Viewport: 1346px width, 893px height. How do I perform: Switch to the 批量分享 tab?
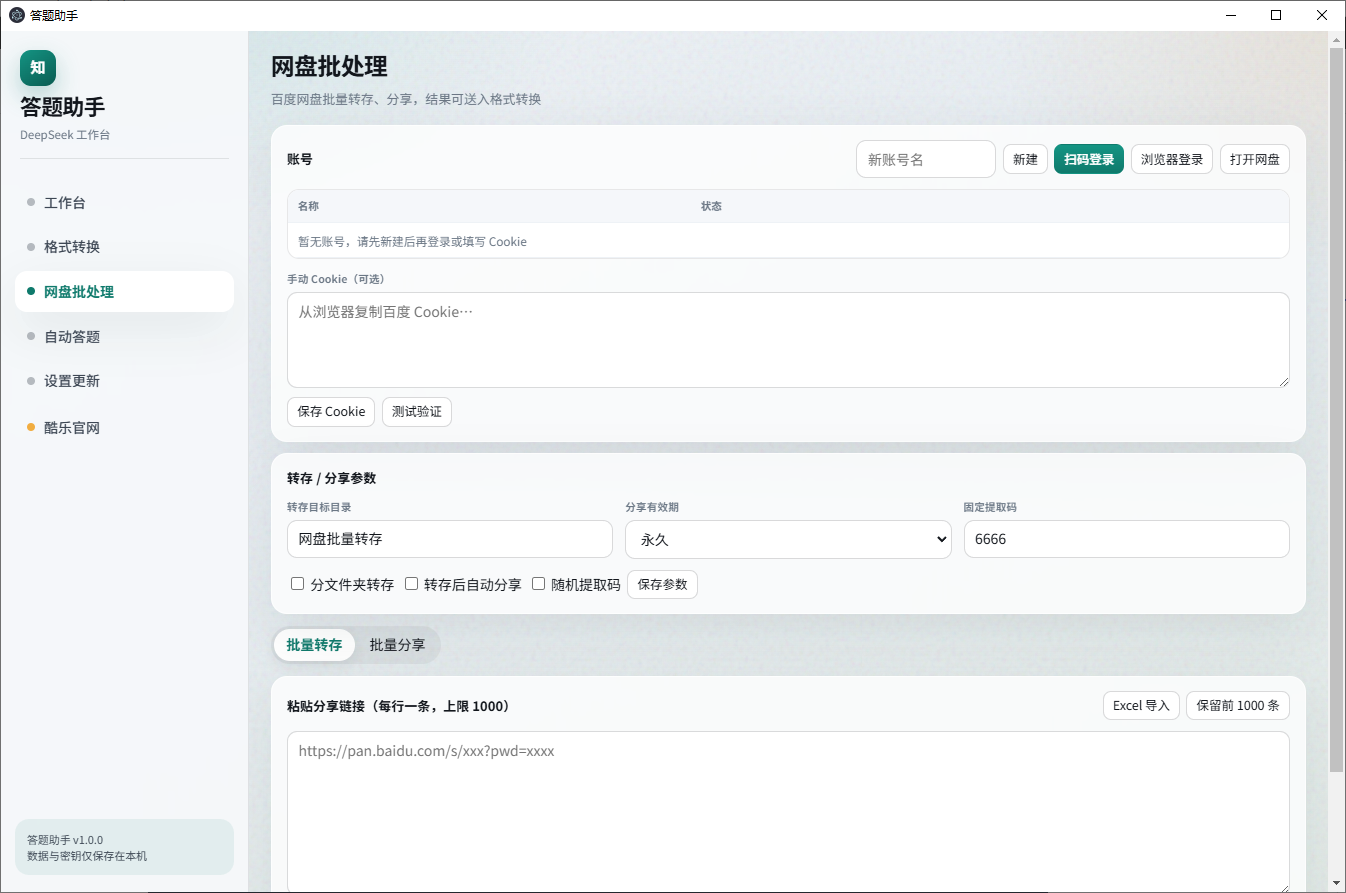tap(397, 645)
